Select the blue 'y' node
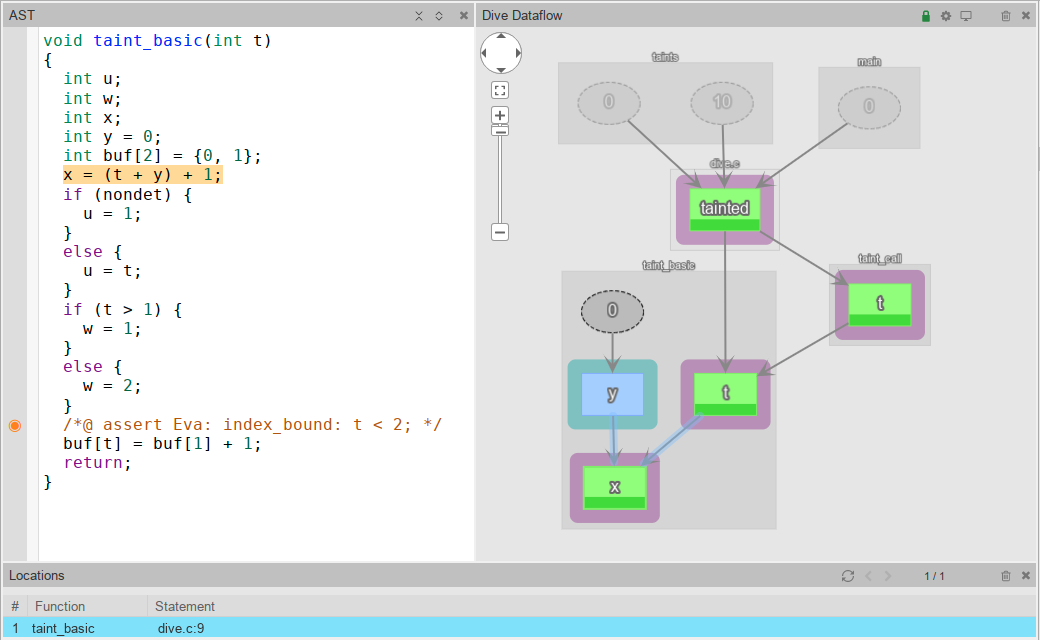This screenshot has width=1040, height=640. pyautogui.click(x=612, y=395)
